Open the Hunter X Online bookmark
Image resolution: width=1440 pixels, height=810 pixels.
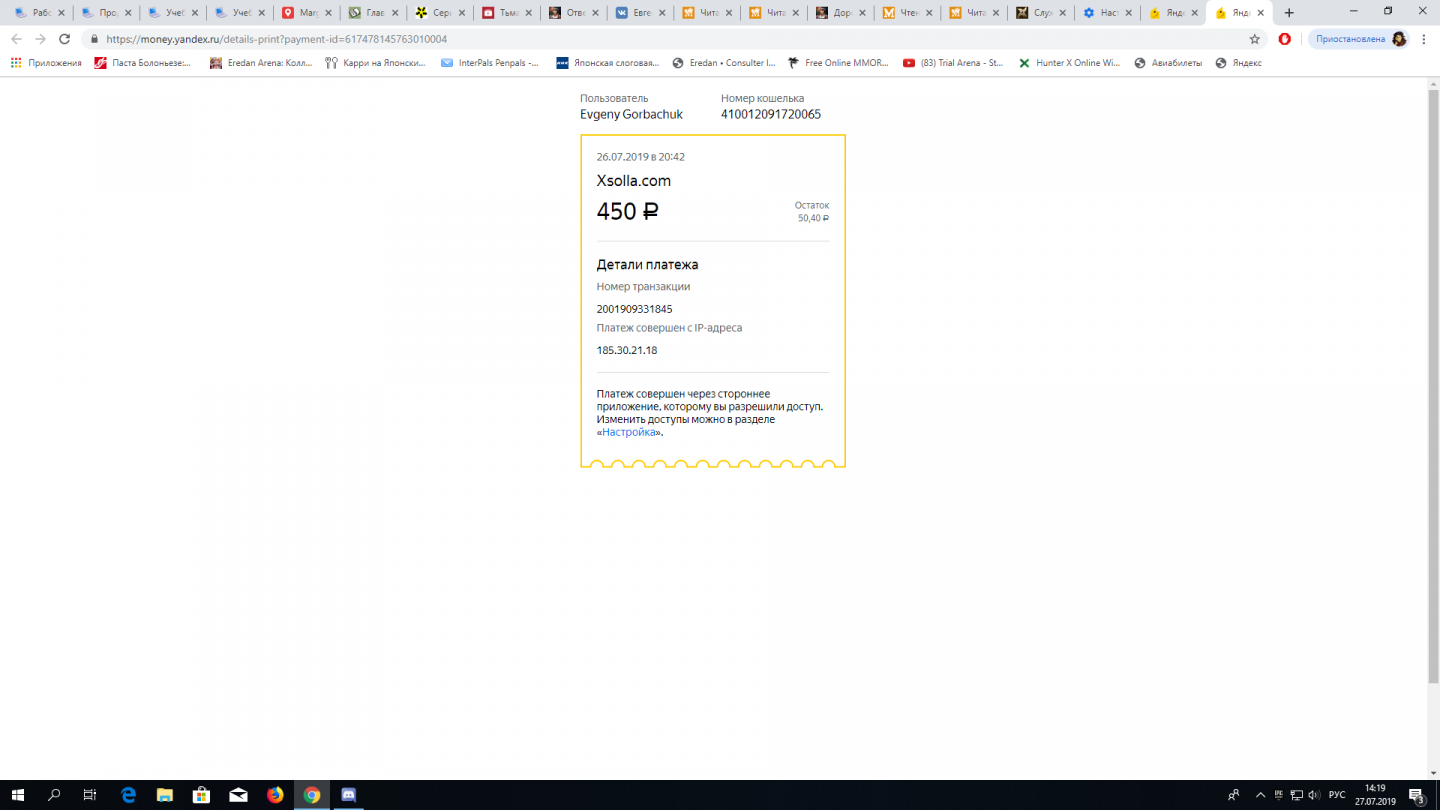1069,63
